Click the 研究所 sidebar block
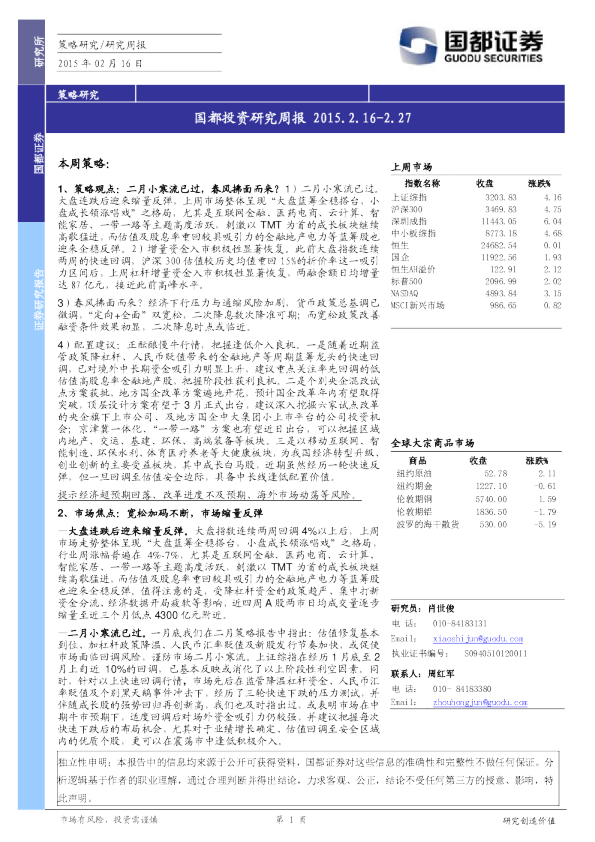 32,52
